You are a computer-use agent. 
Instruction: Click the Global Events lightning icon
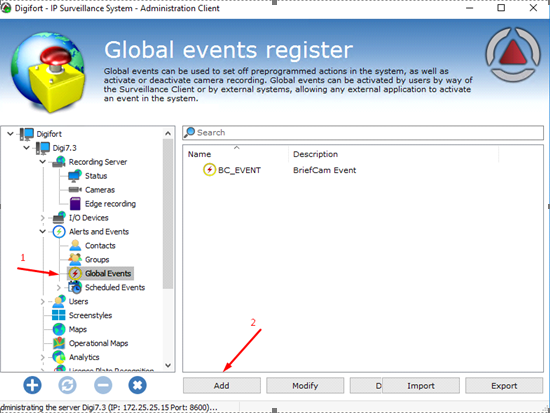point(75,273)
